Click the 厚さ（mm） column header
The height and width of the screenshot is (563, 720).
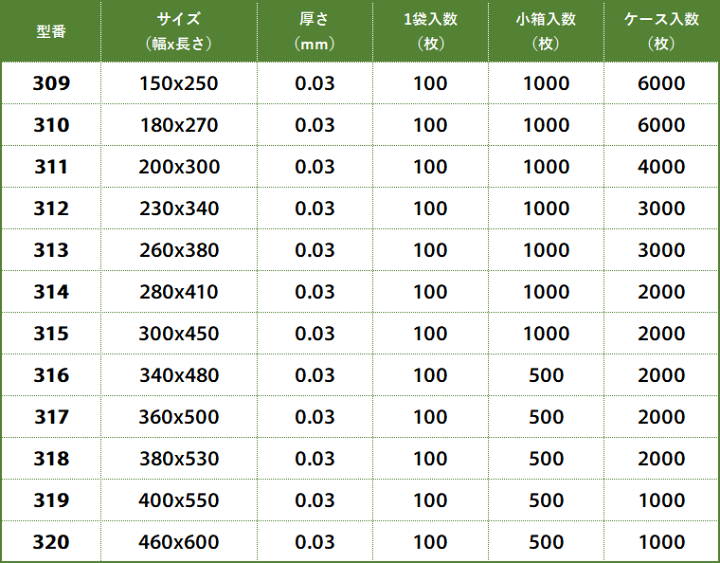[315, 31]
